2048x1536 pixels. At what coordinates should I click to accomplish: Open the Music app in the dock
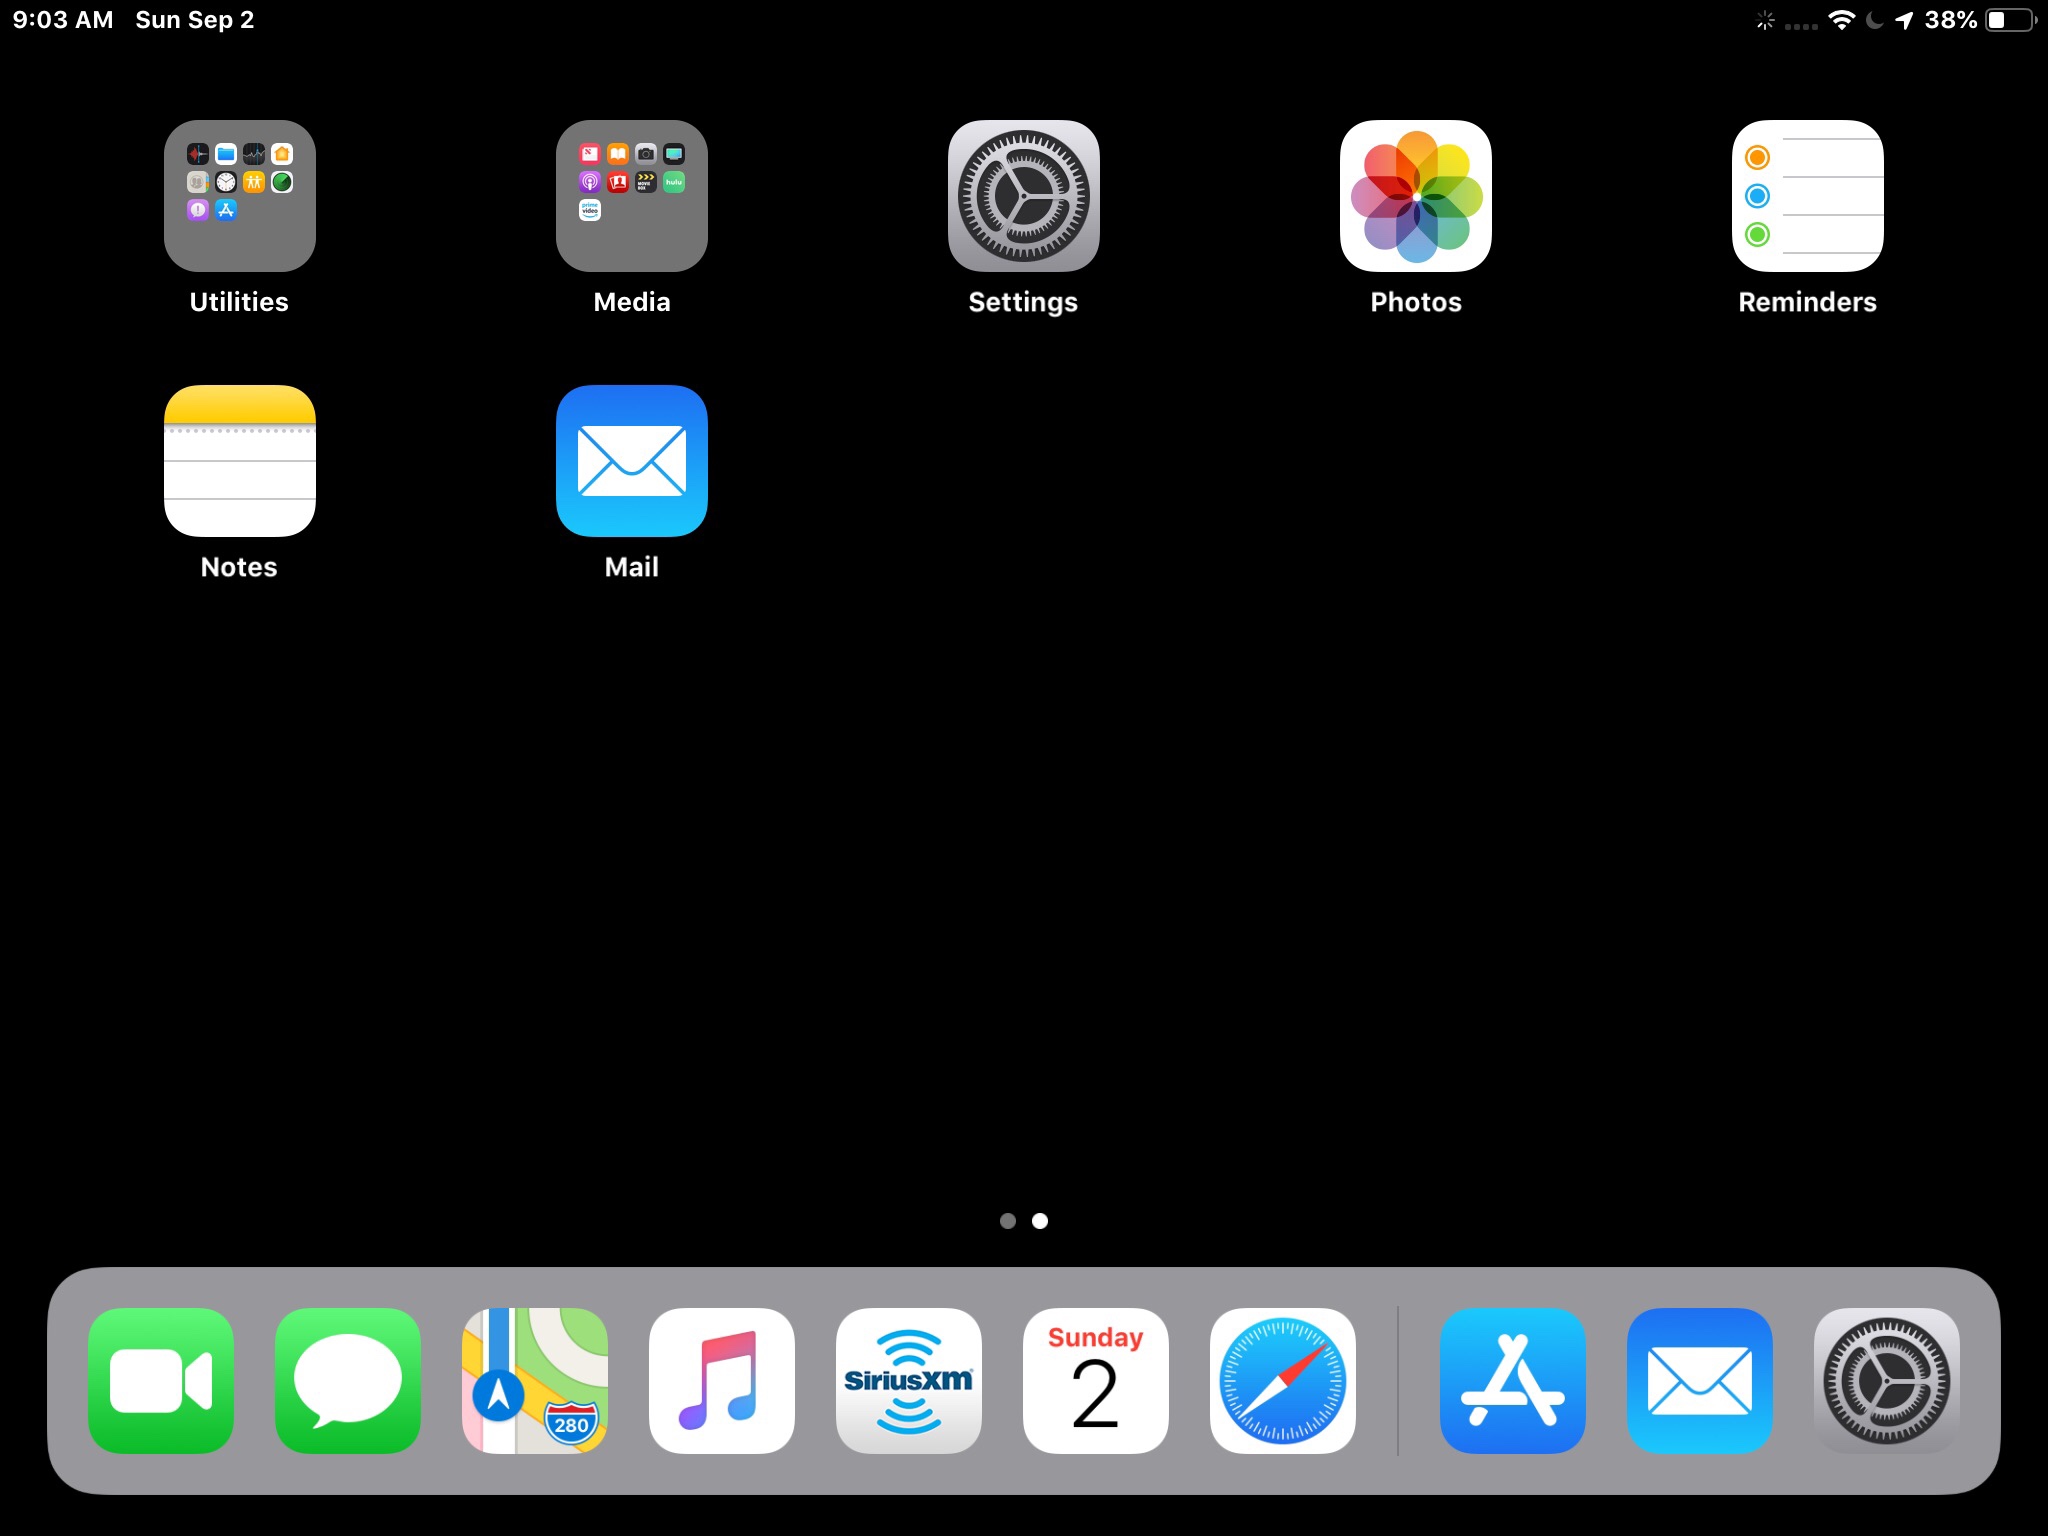(x=722, y=1381)
